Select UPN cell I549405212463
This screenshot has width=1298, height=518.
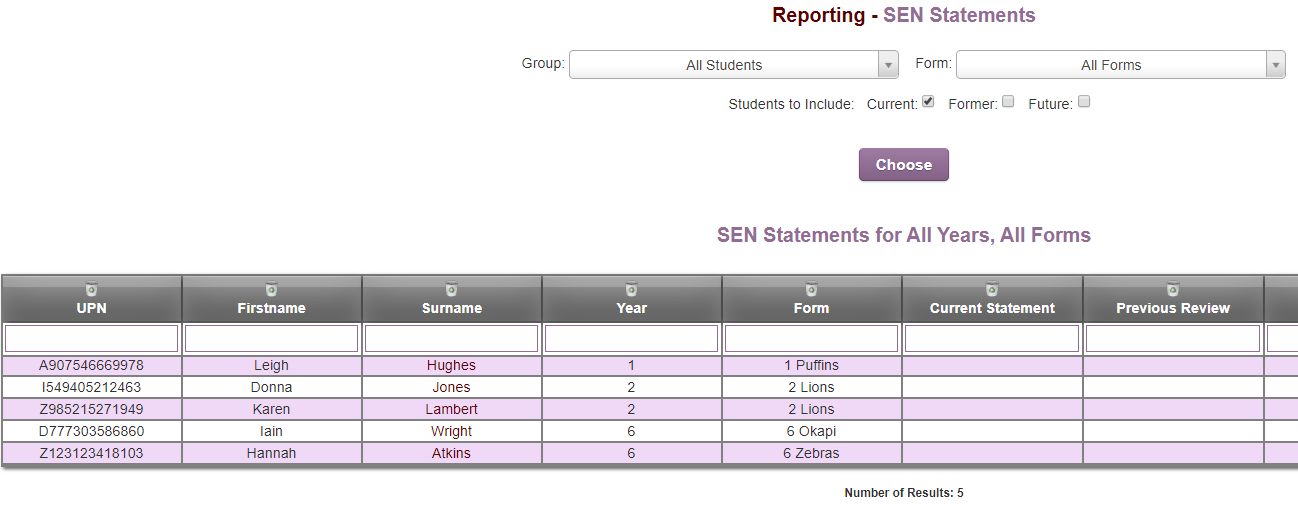point(91,387)
